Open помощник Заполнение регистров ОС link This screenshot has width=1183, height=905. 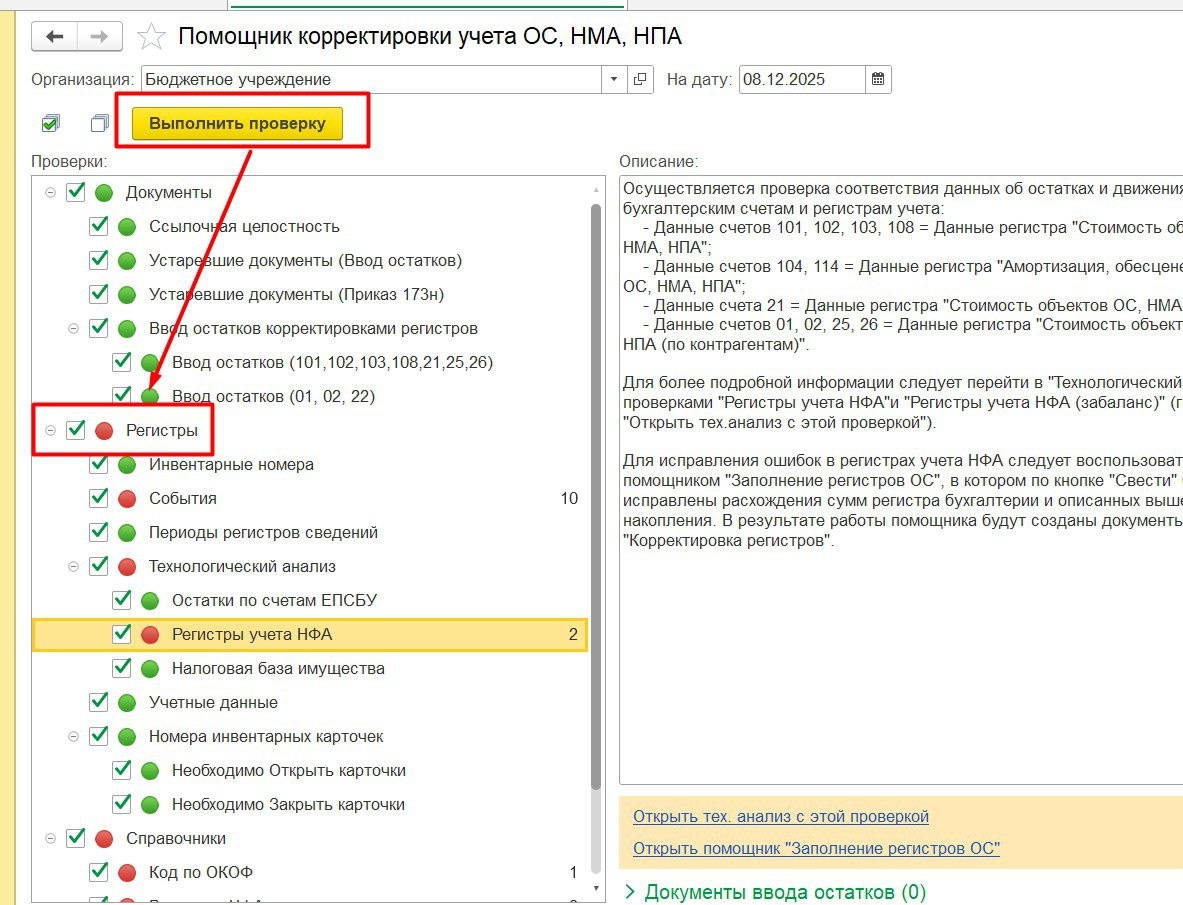coord(816,848)
